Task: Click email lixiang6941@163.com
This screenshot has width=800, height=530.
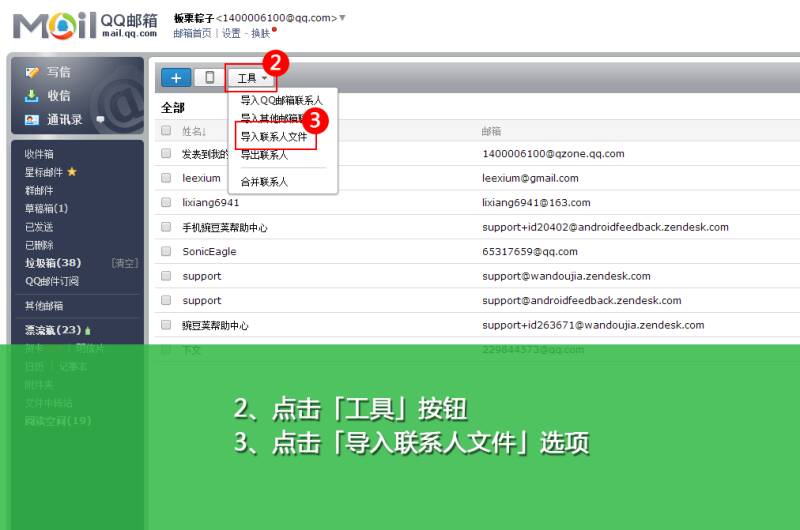Action: (536, 203)
